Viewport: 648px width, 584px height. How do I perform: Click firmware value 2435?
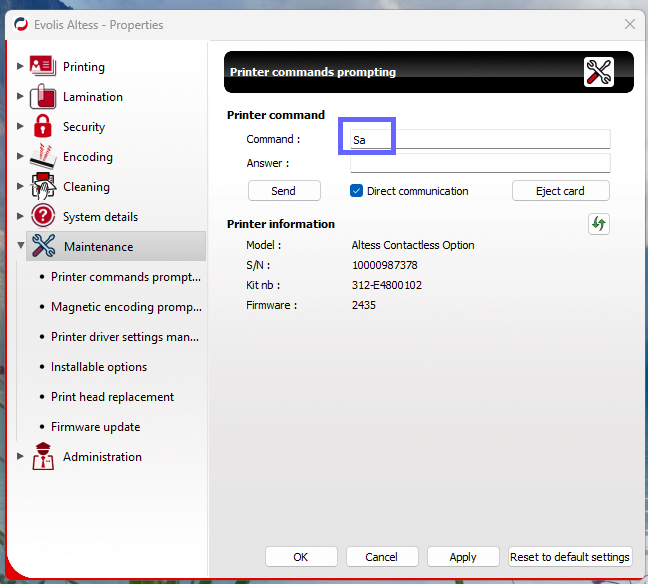(x=364, y=305)
